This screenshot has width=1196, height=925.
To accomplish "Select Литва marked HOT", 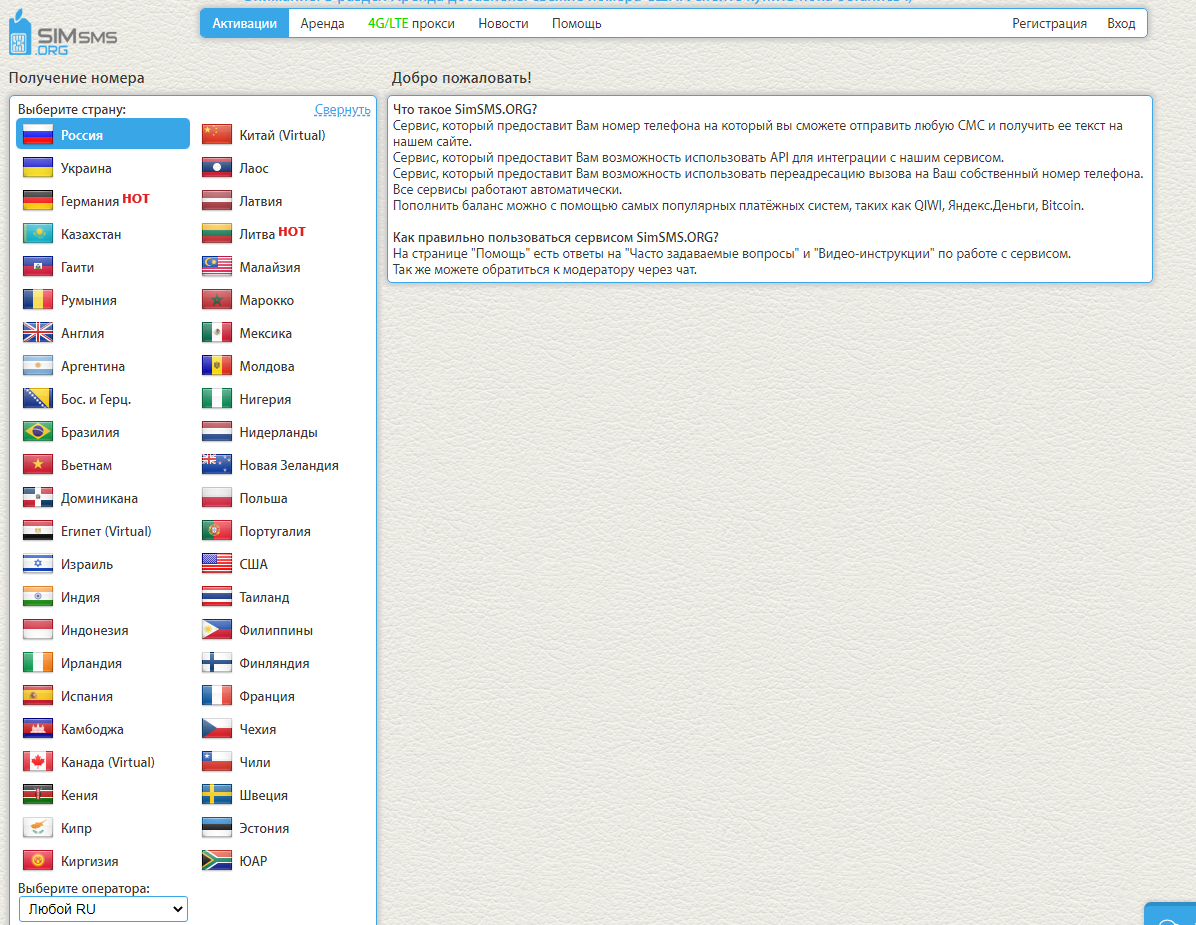I will (x=260, y=234).
